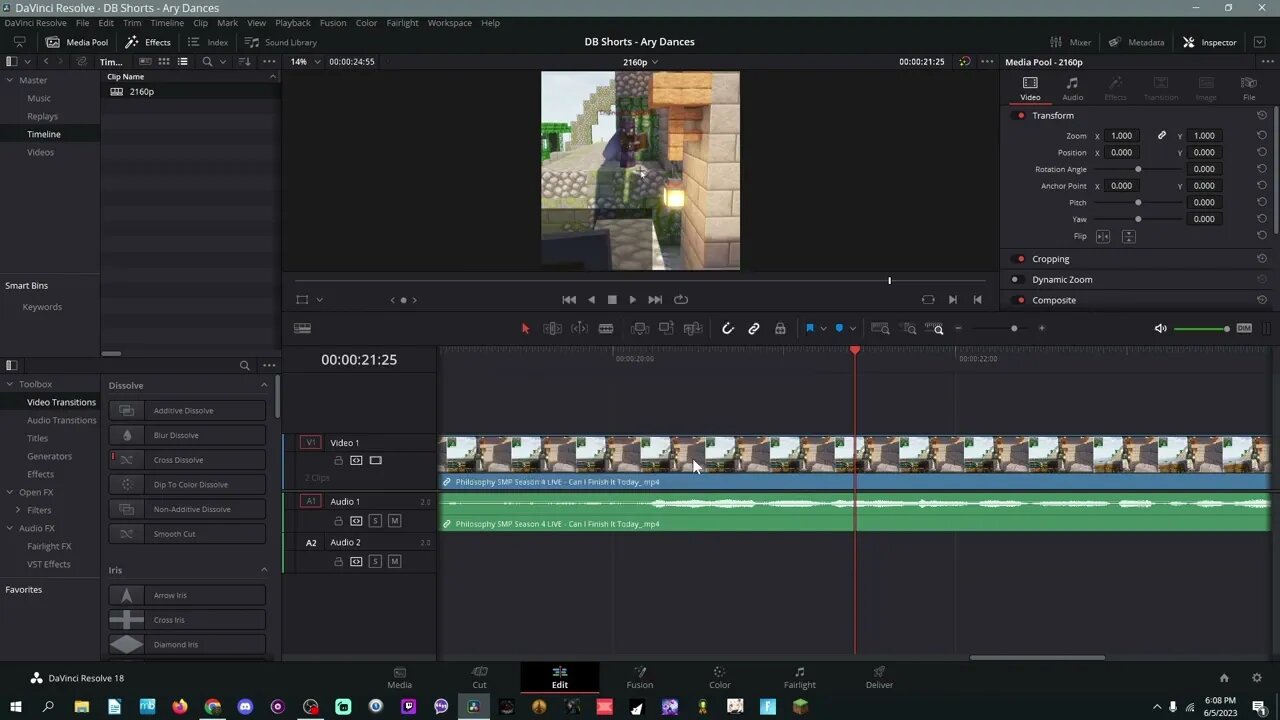1280x720 pixels.
Task: Switch to the Fairlight page
Action: pyautogui.click(x=799, y=677)
